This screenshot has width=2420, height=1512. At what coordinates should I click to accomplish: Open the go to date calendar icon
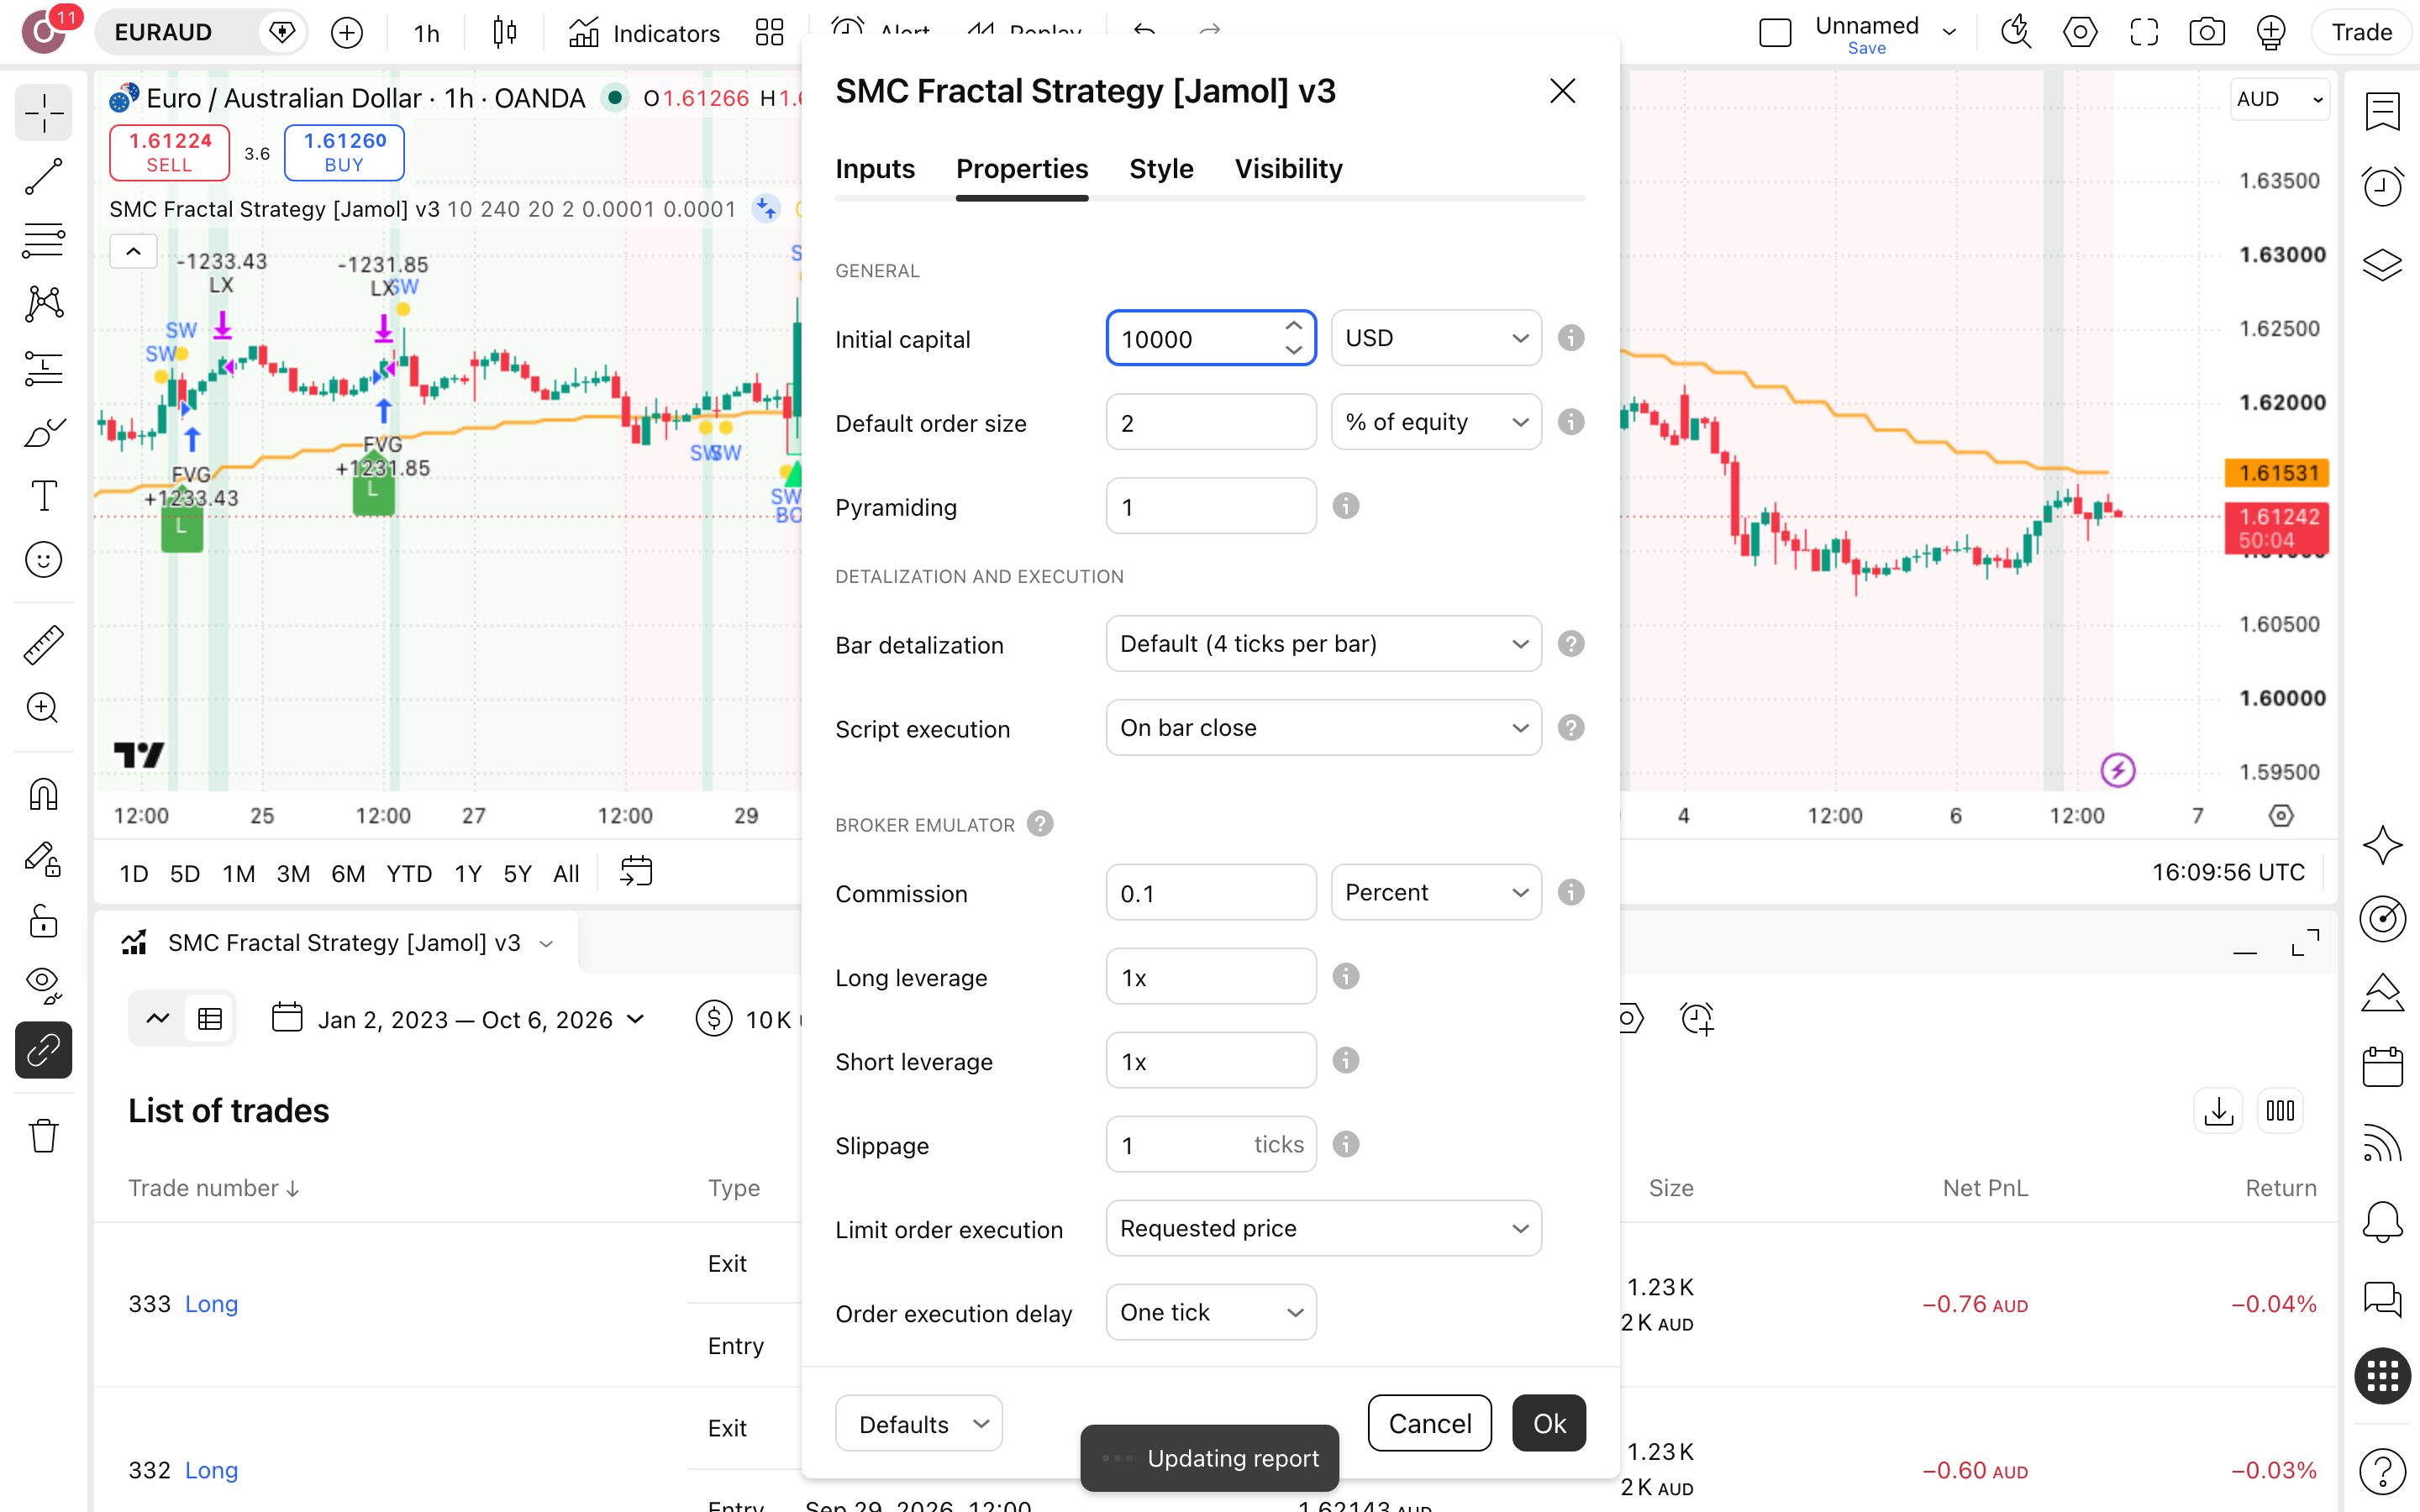[x=636, y=872]
